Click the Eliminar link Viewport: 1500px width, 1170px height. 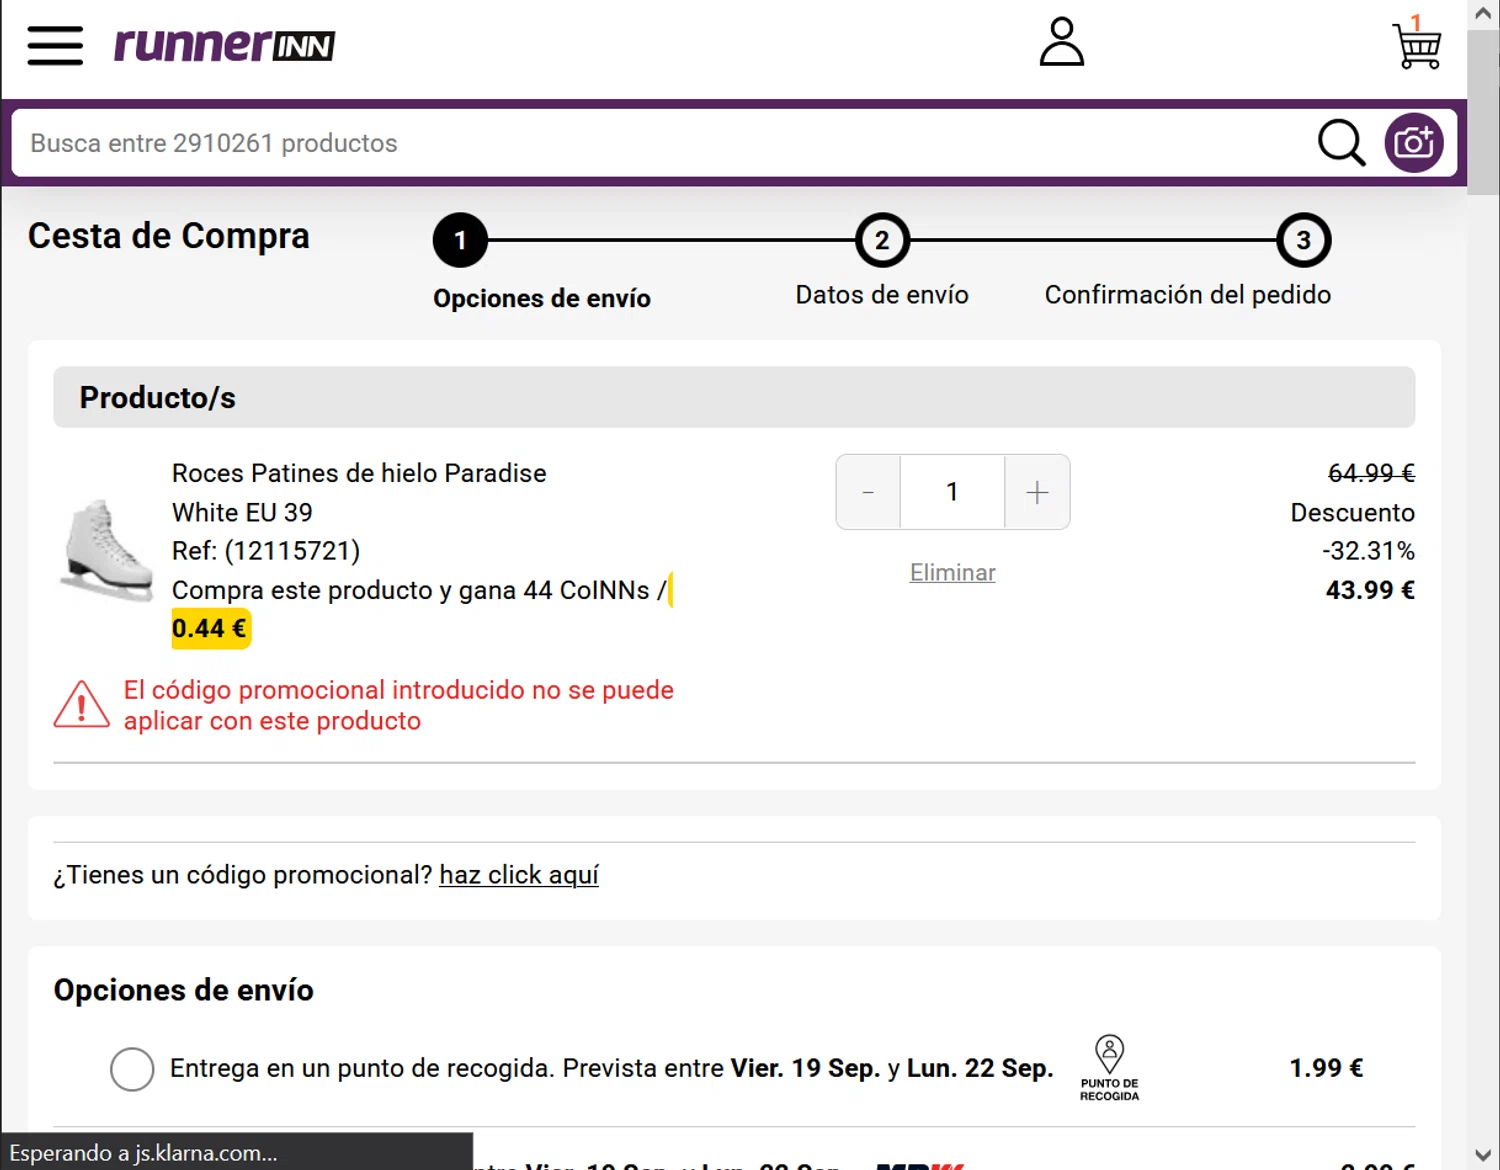pos(952,573)
